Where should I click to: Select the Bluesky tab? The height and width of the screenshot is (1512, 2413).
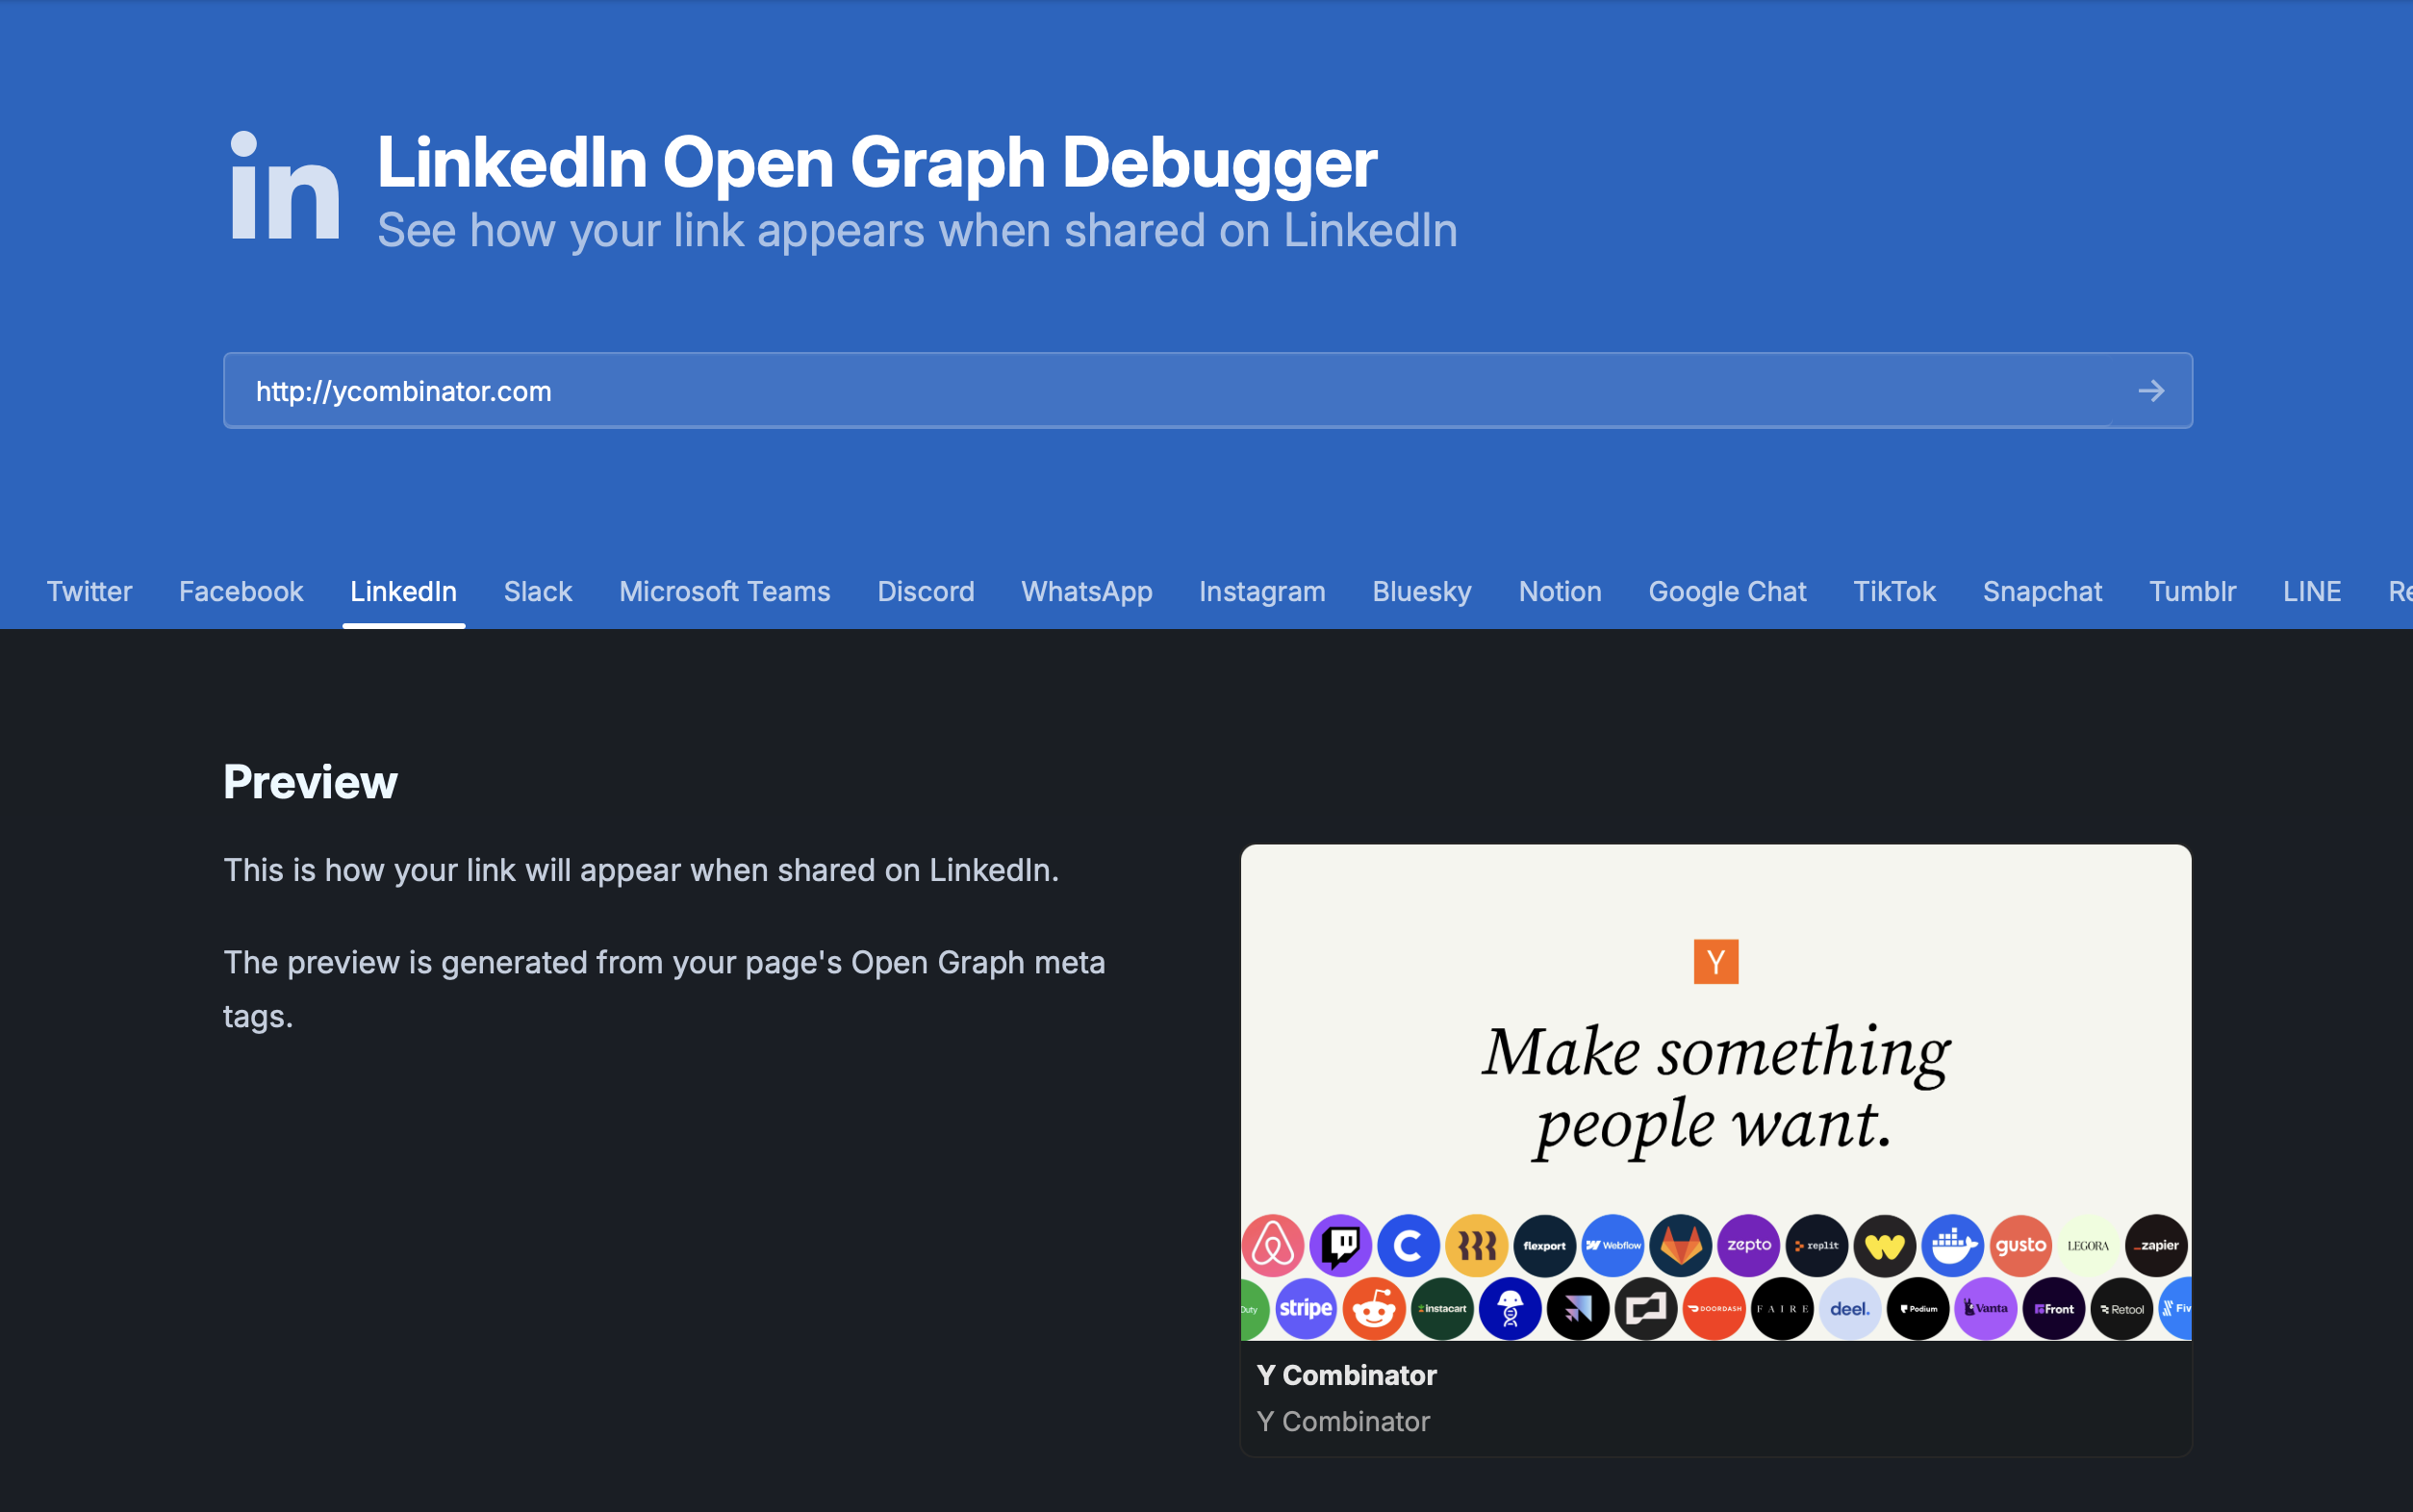pos(1421,591)
